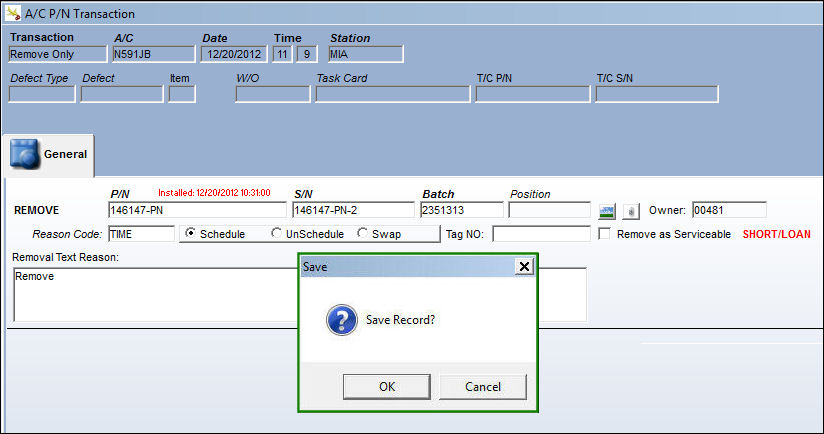Click the empty T/C P/N field
This screenshot has height=434, width=824.
point(533,94)
